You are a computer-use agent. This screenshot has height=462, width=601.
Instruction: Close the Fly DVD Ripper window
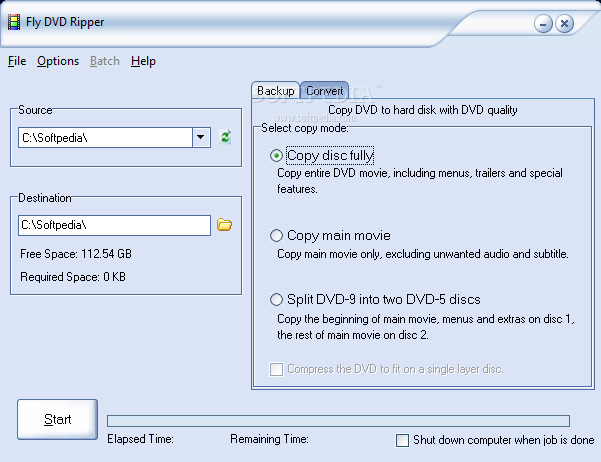coord(564,24)
